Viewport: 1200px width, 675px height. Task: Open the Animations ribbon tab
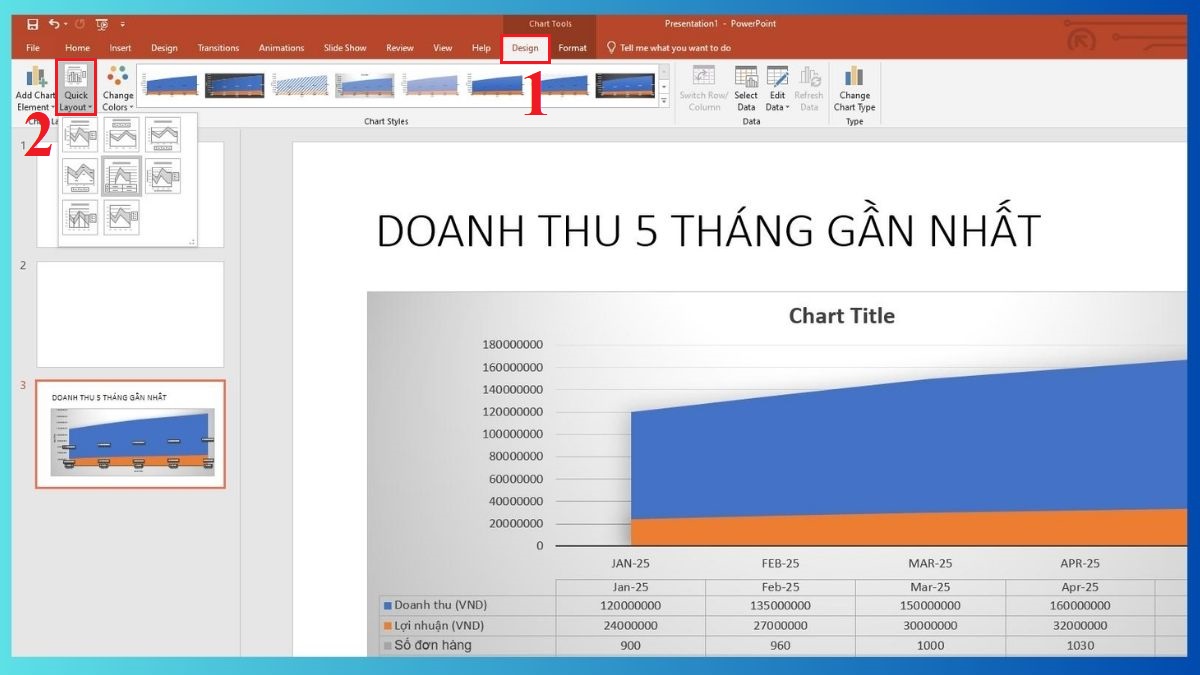281,47
